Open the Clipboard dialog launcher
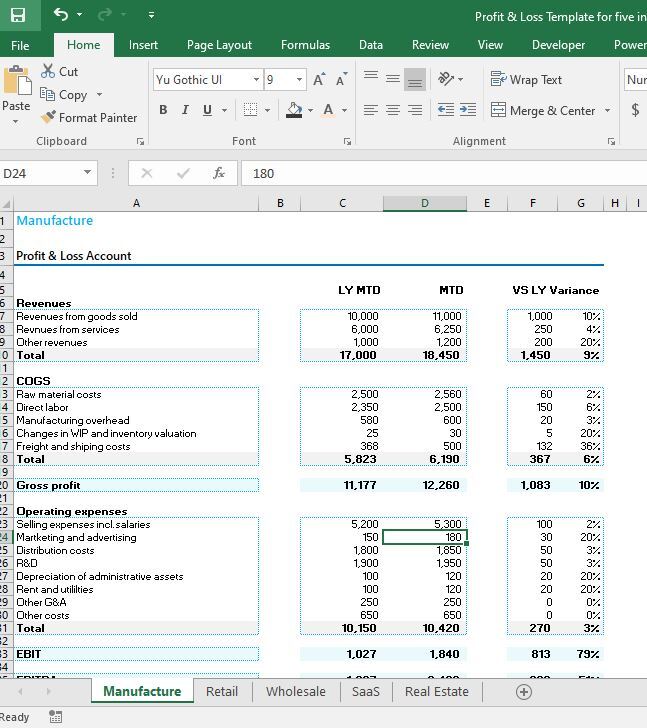Image resolution: width=647 pixels, height=728 pixels. click(x=140, y=142)
